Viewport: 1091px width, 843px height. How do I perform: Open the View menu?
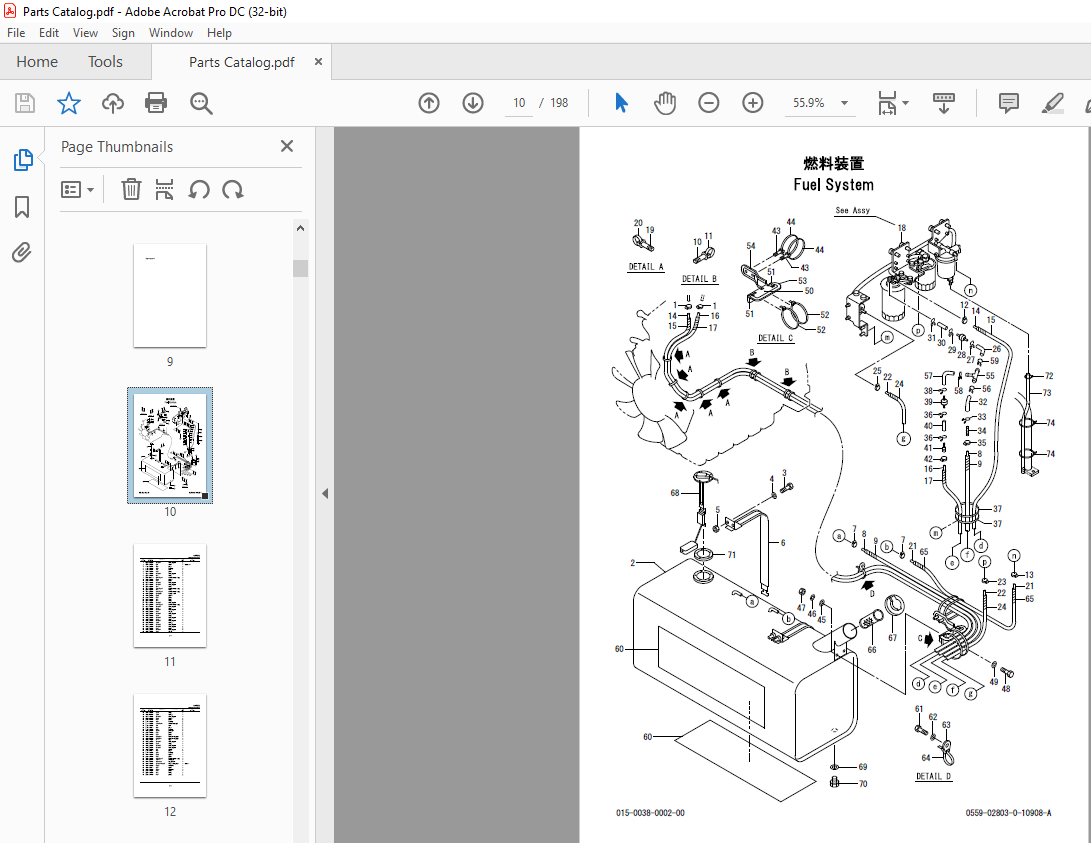point(85,33)
